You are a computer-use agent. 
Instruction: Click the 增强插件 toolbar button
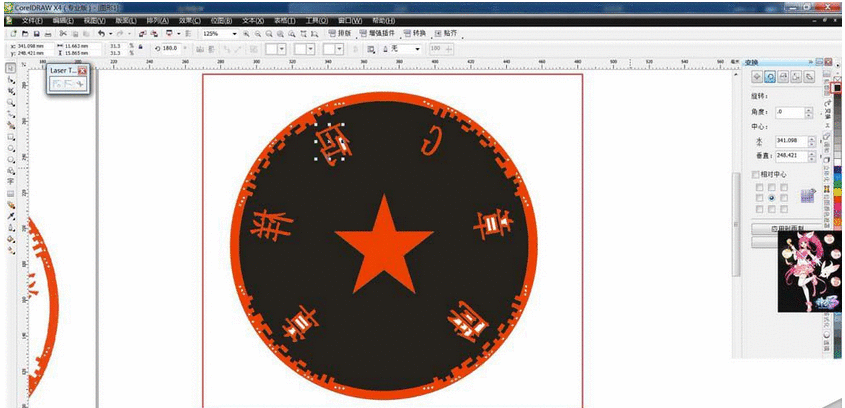376,33
